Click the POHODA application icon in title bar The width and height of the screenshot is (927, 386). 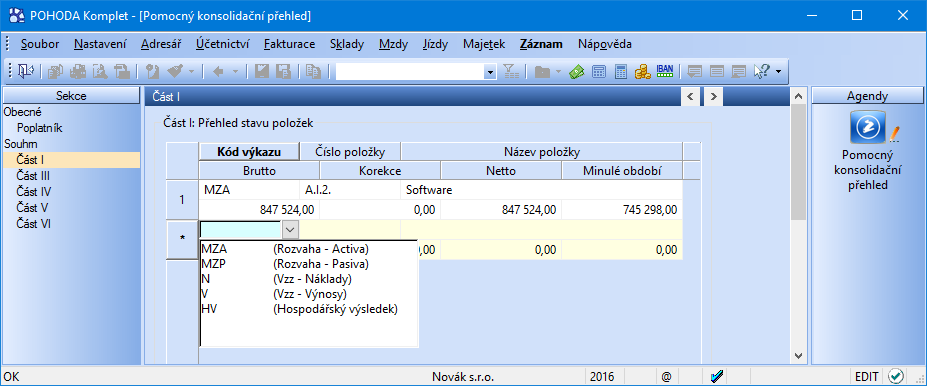pyautogui.click(x=18, y=15)
